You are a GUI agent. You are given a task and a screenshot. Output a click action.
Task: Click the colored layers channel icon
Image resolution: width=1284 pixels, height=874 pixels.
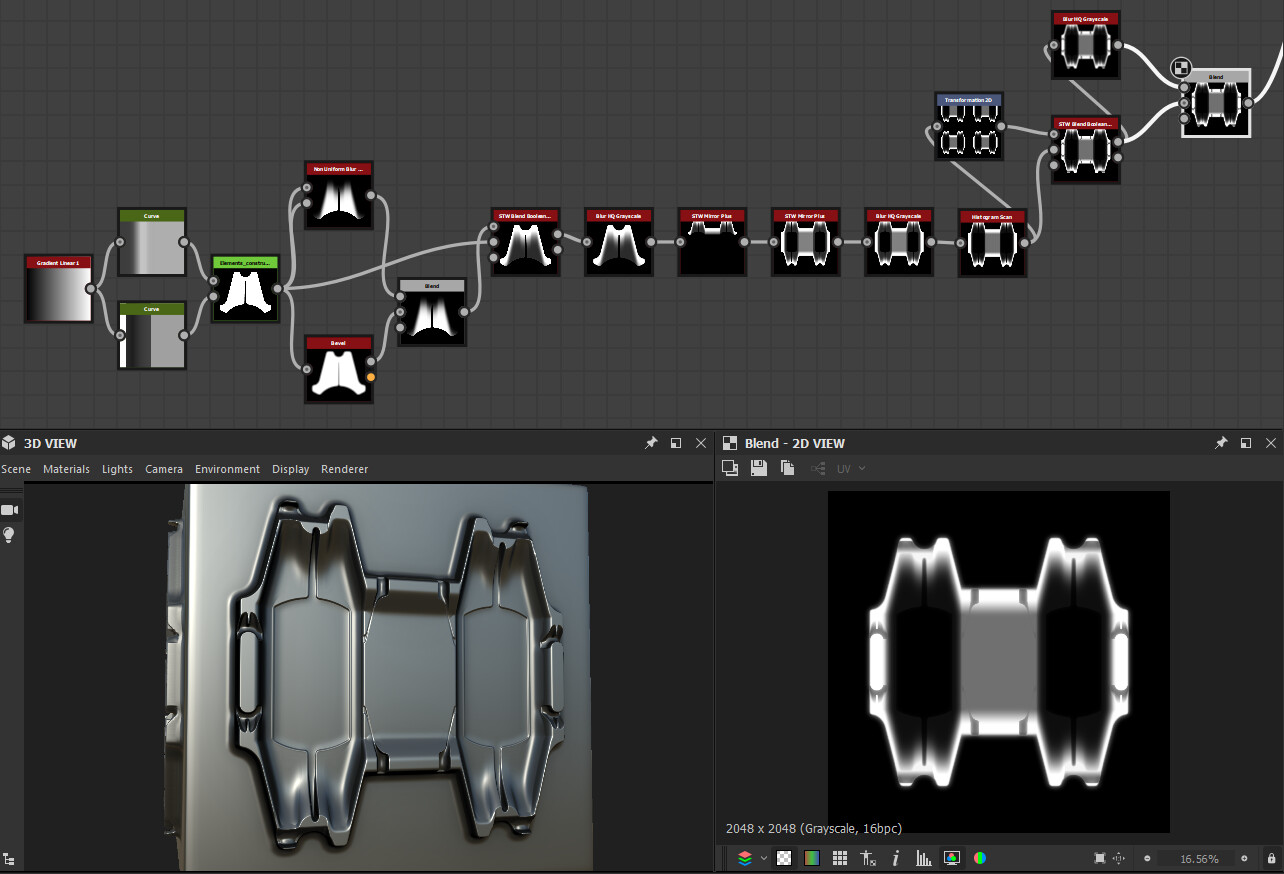tap(745, 858)
